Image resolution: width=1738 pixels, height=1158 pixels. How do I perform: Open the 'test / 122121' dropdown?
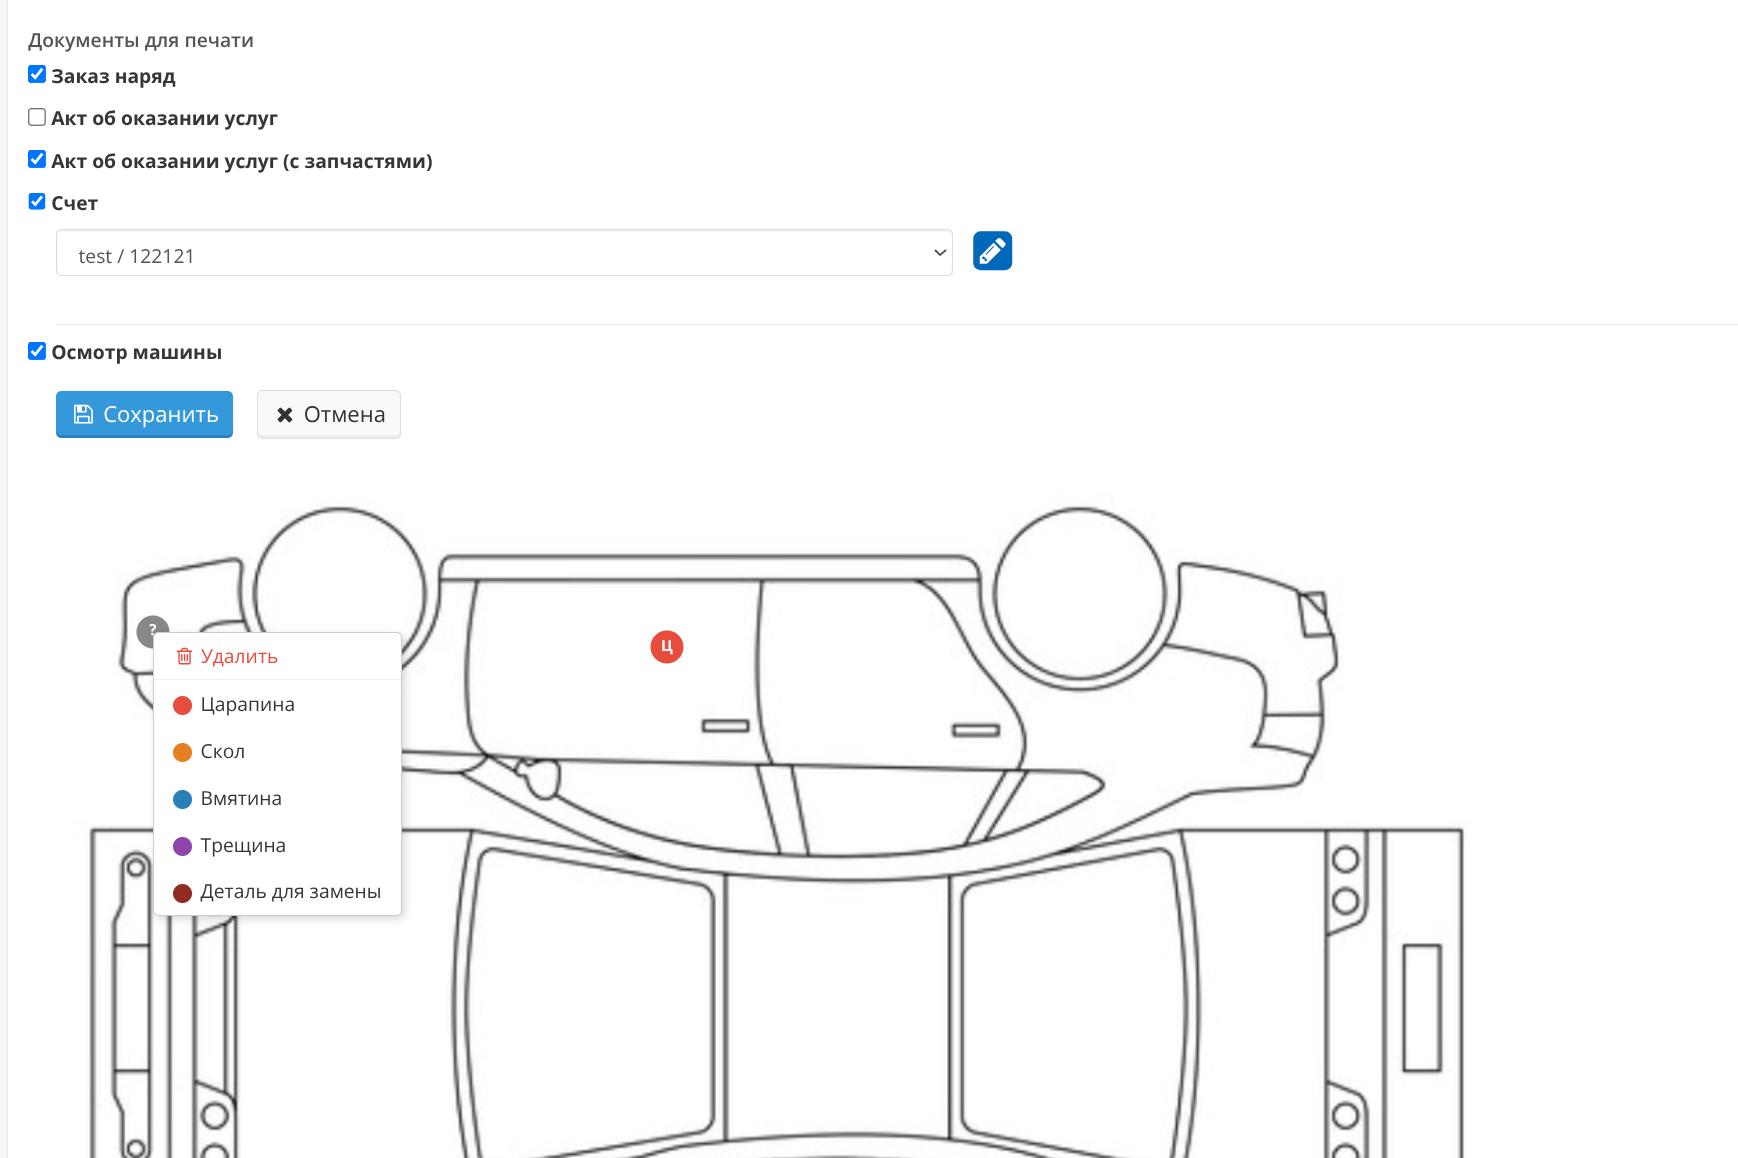[x=504, y=254]
